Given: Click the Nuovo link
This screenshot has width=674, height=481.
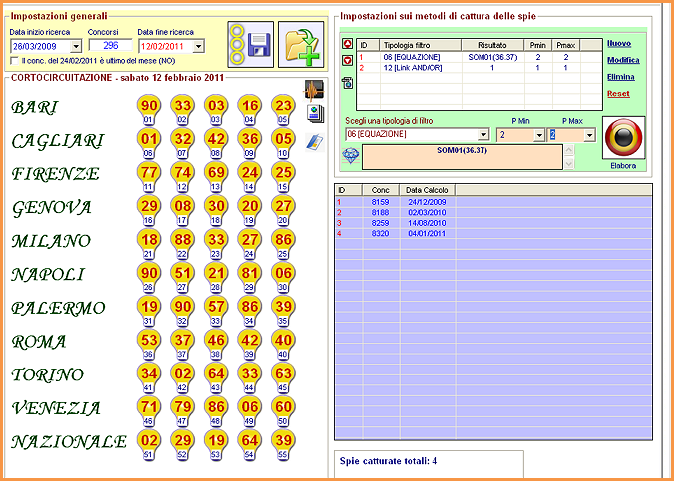Looking at the screenshot, I should click(619, 44).
